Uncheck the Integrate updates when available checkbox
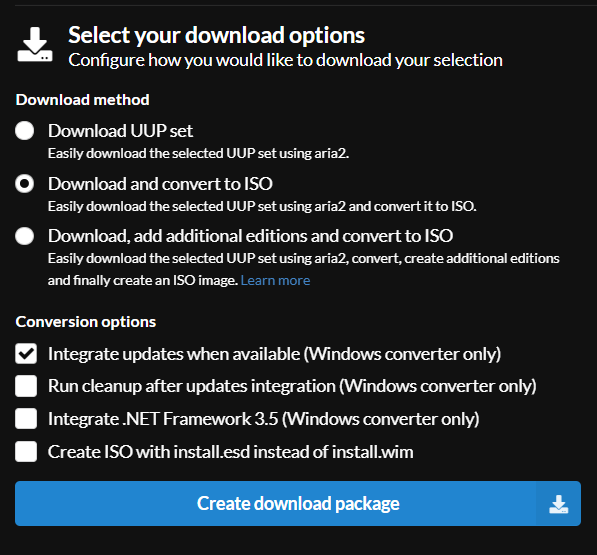The height and width of the screenshot is (555, 597). click(26, 354)
